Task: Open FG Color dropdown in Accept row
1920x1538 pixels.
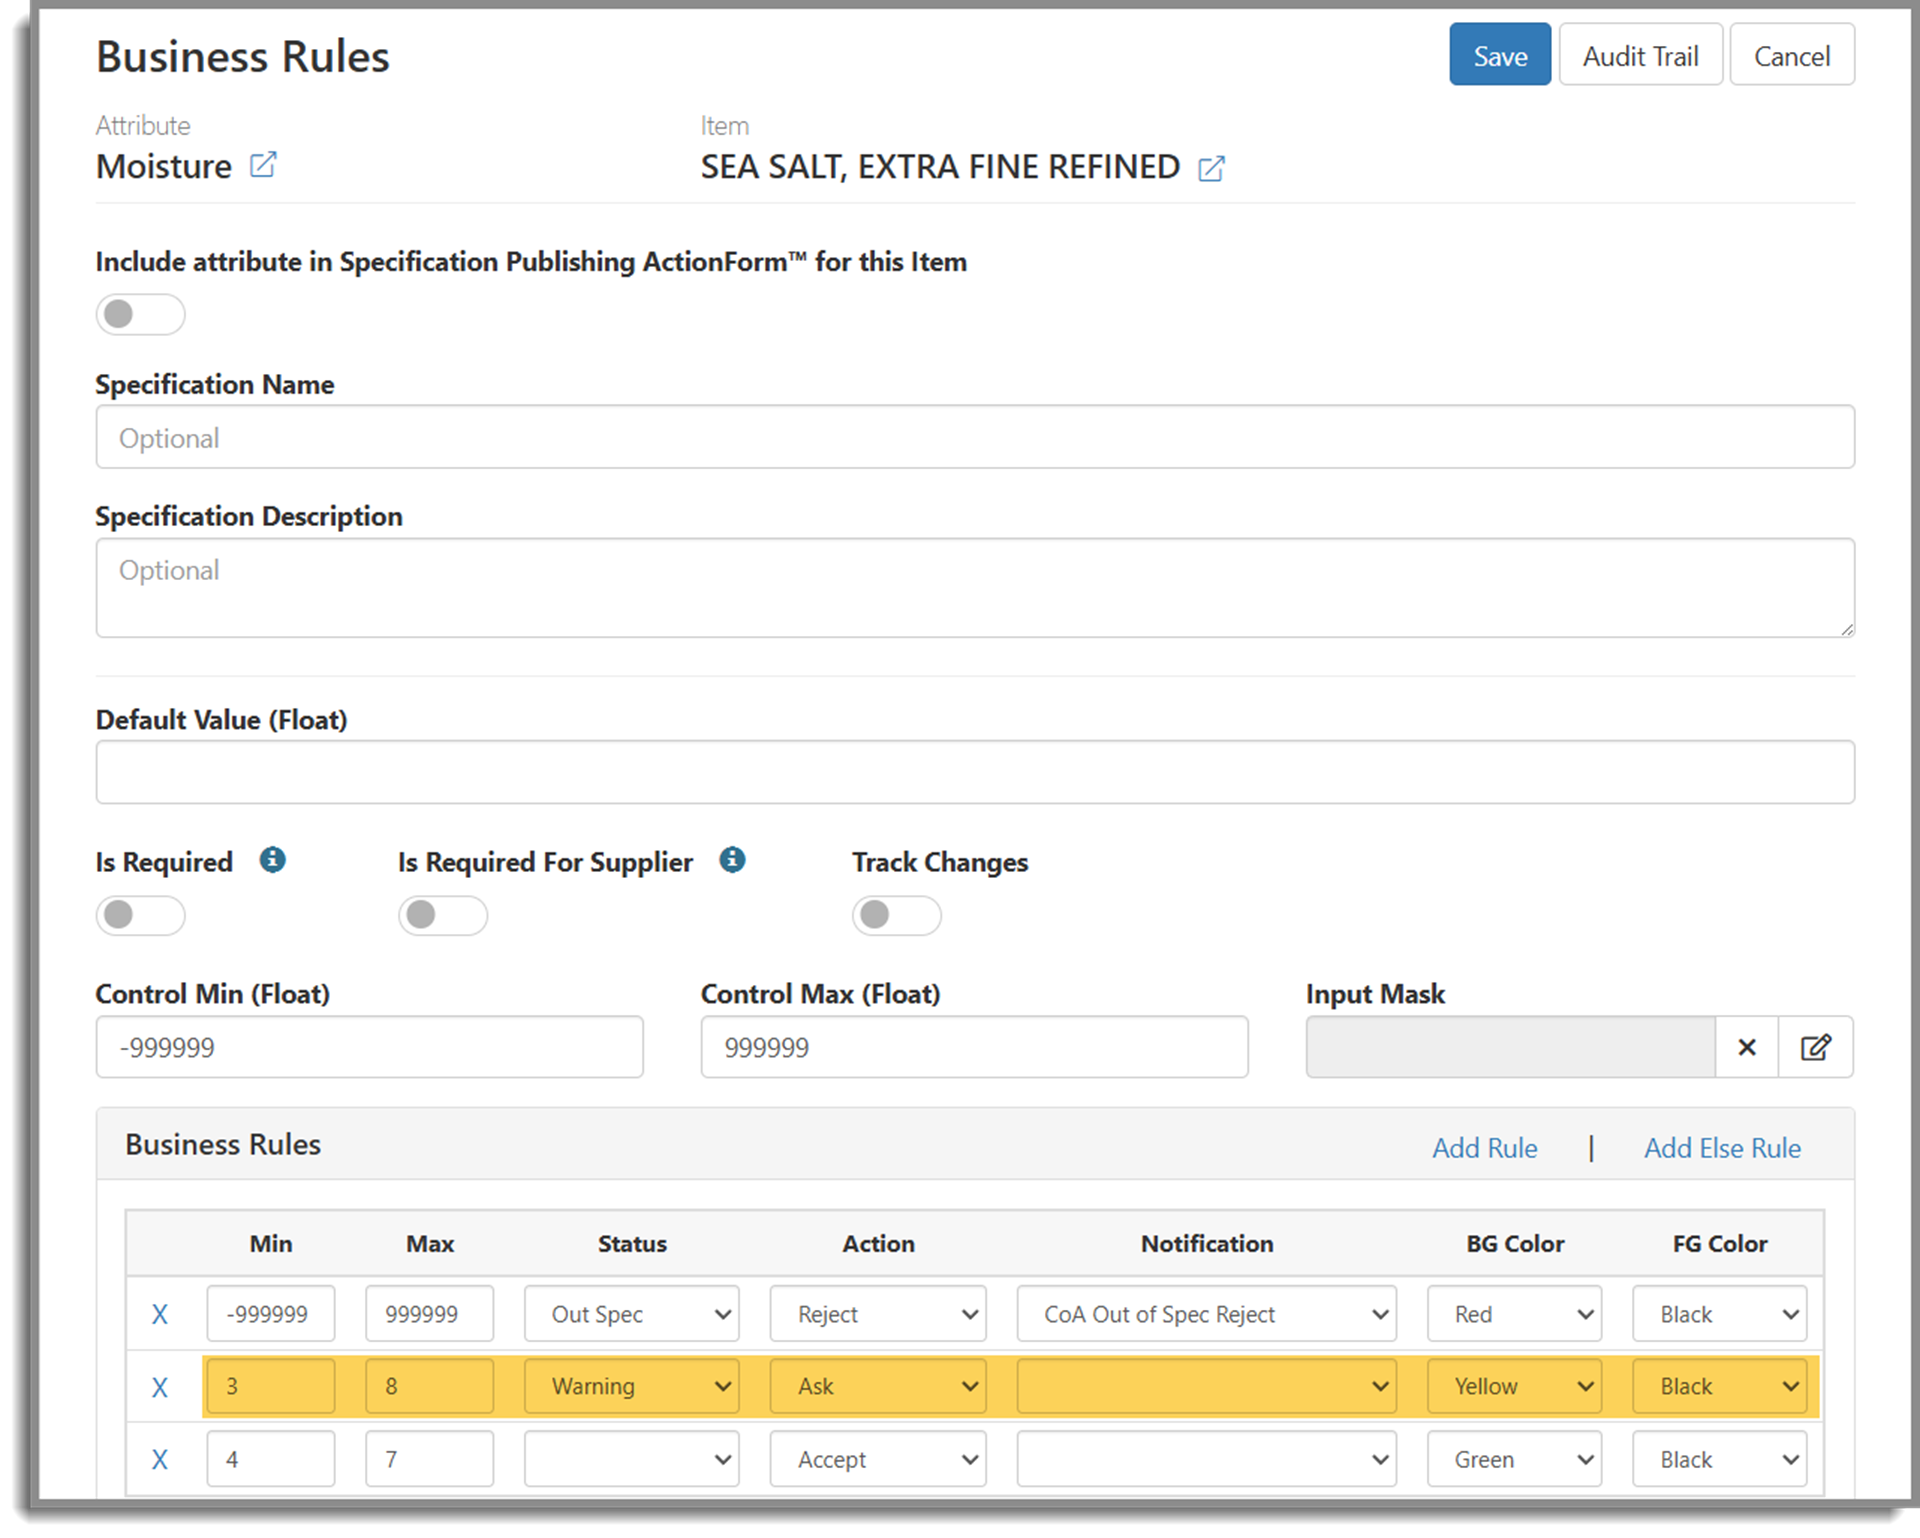Action: (1720, 1459)
